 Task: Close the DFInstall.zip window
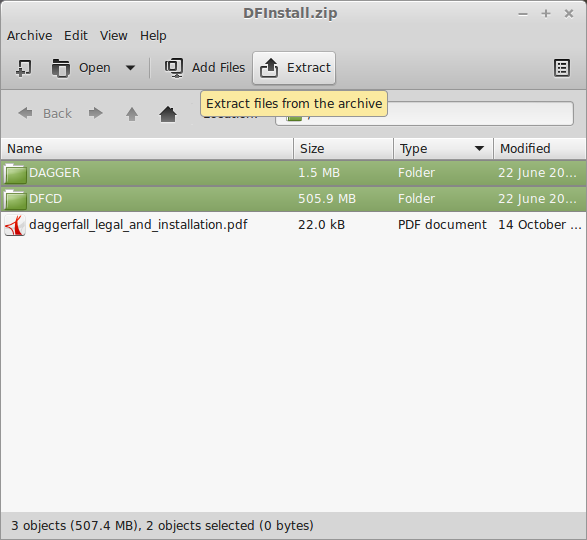pos(569,14)
